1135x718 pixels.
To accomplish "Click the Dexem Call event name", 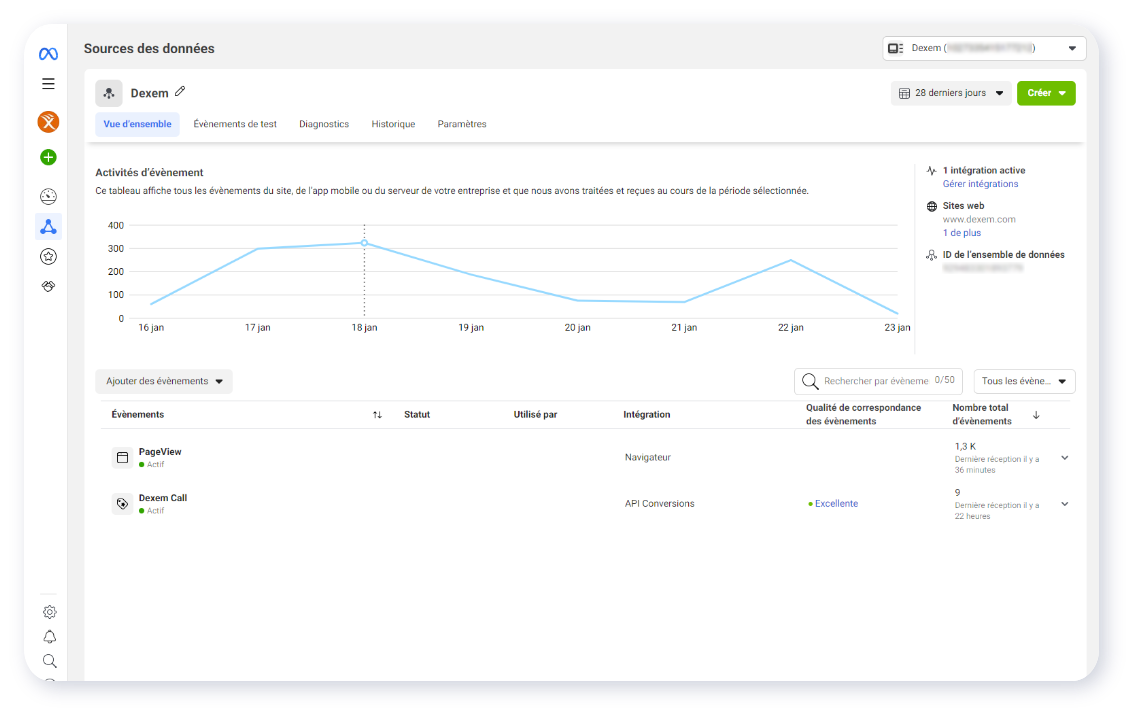I will (x=163, y=498).
